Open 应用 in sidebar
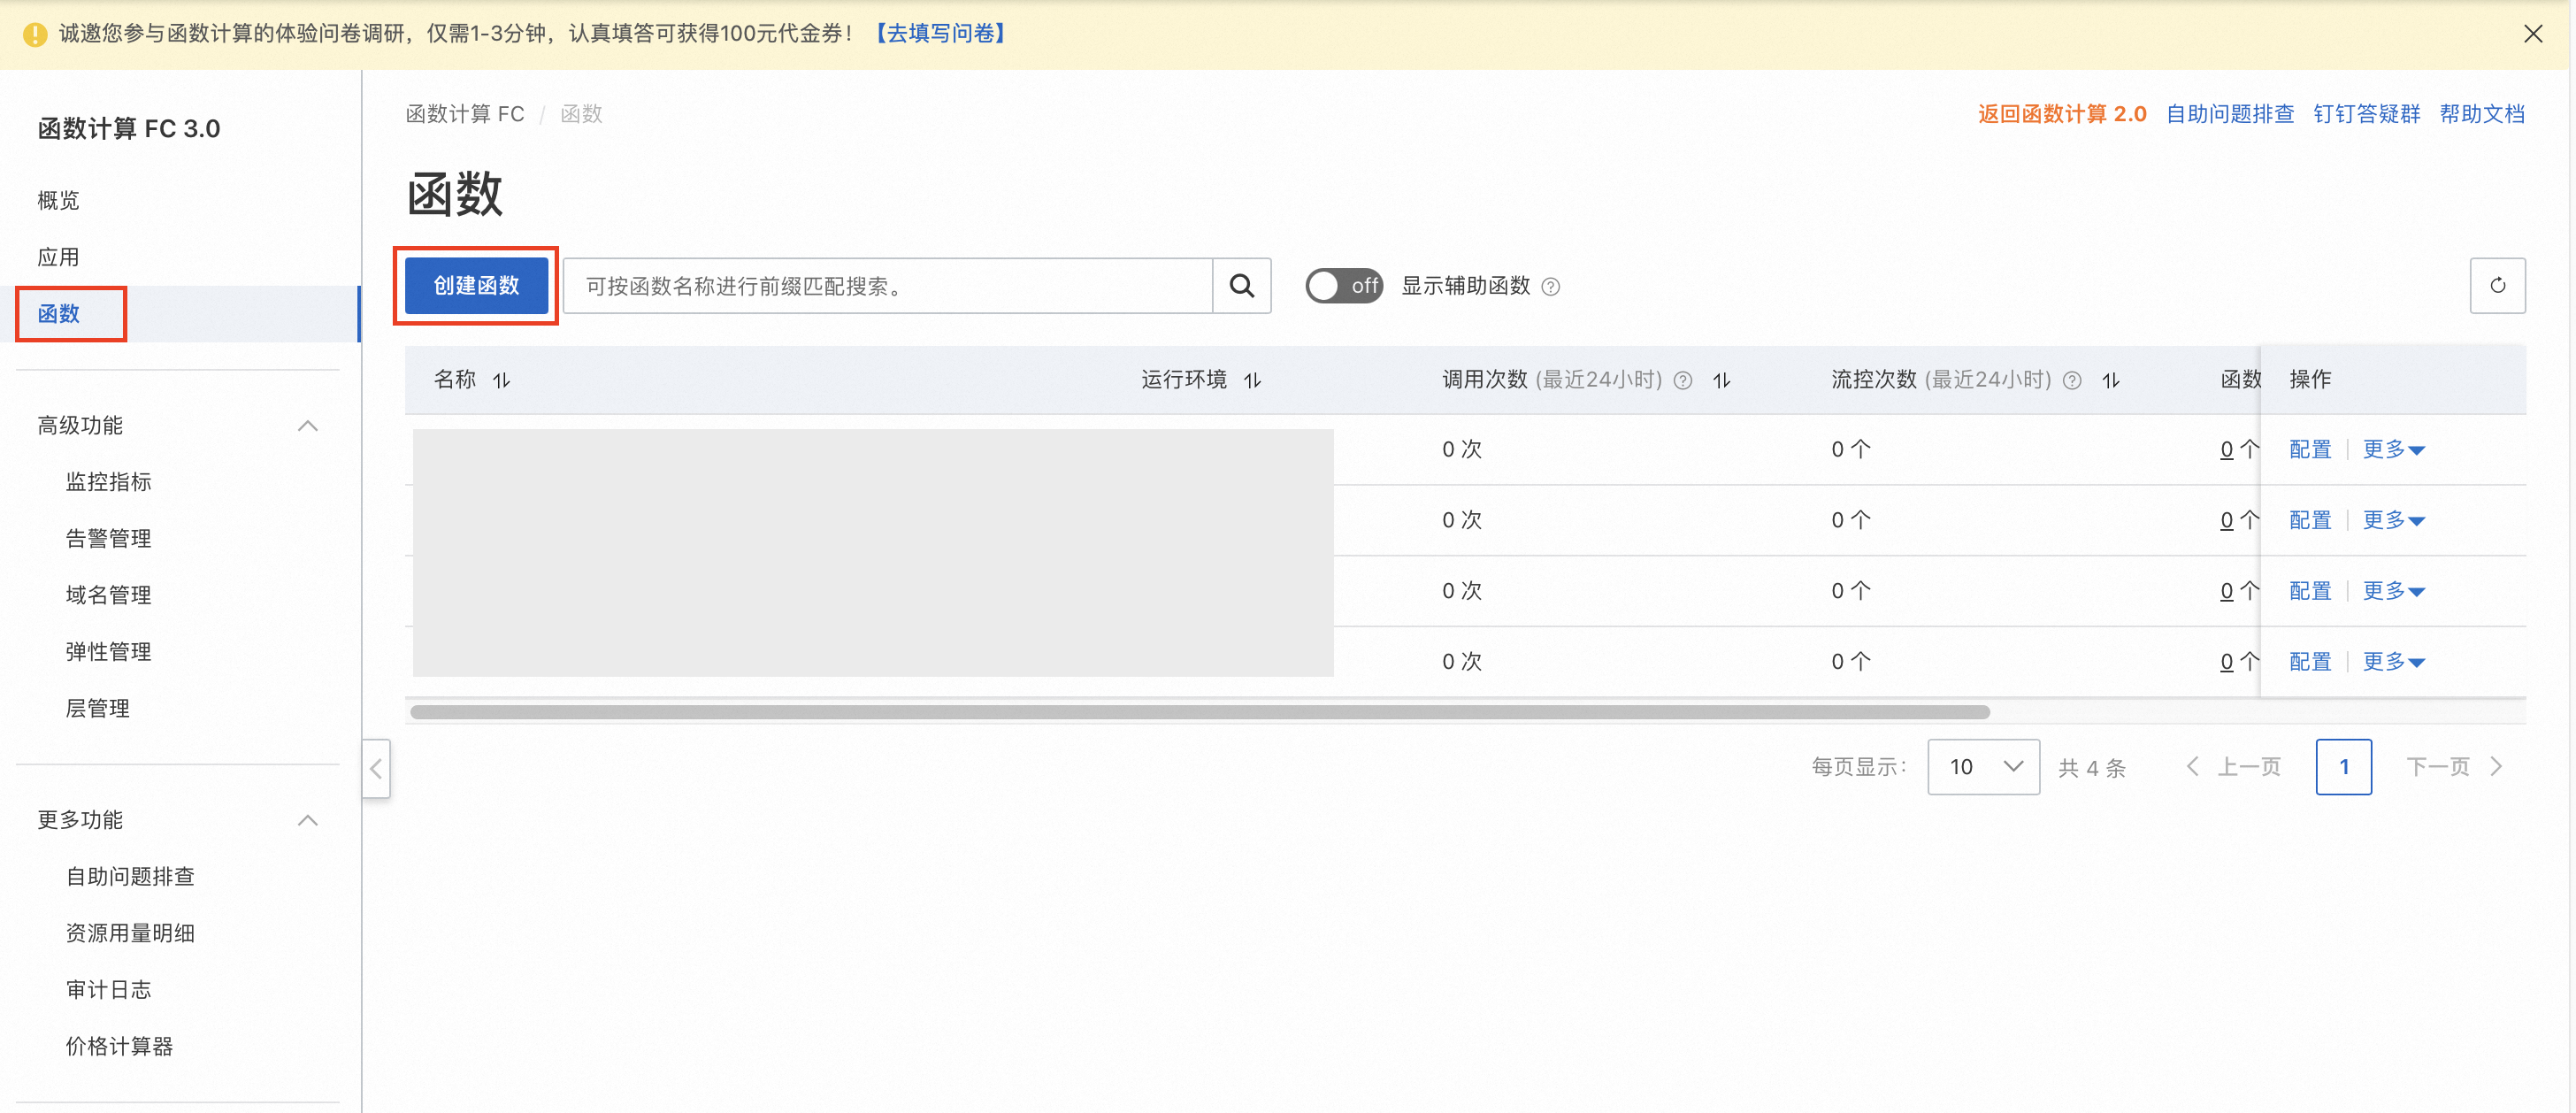The image size is (2576, 1113). pyautogui.click(x=58, y=257)
